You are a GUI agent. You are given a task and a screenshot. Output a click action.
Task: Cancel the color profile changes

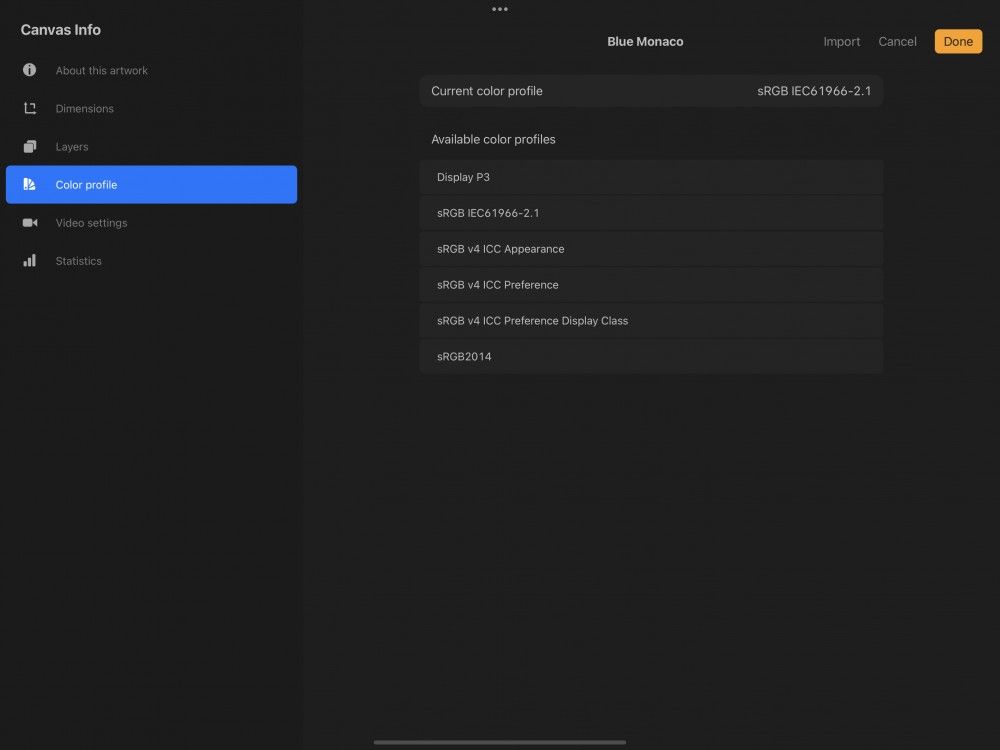click(x=897, y=41)
